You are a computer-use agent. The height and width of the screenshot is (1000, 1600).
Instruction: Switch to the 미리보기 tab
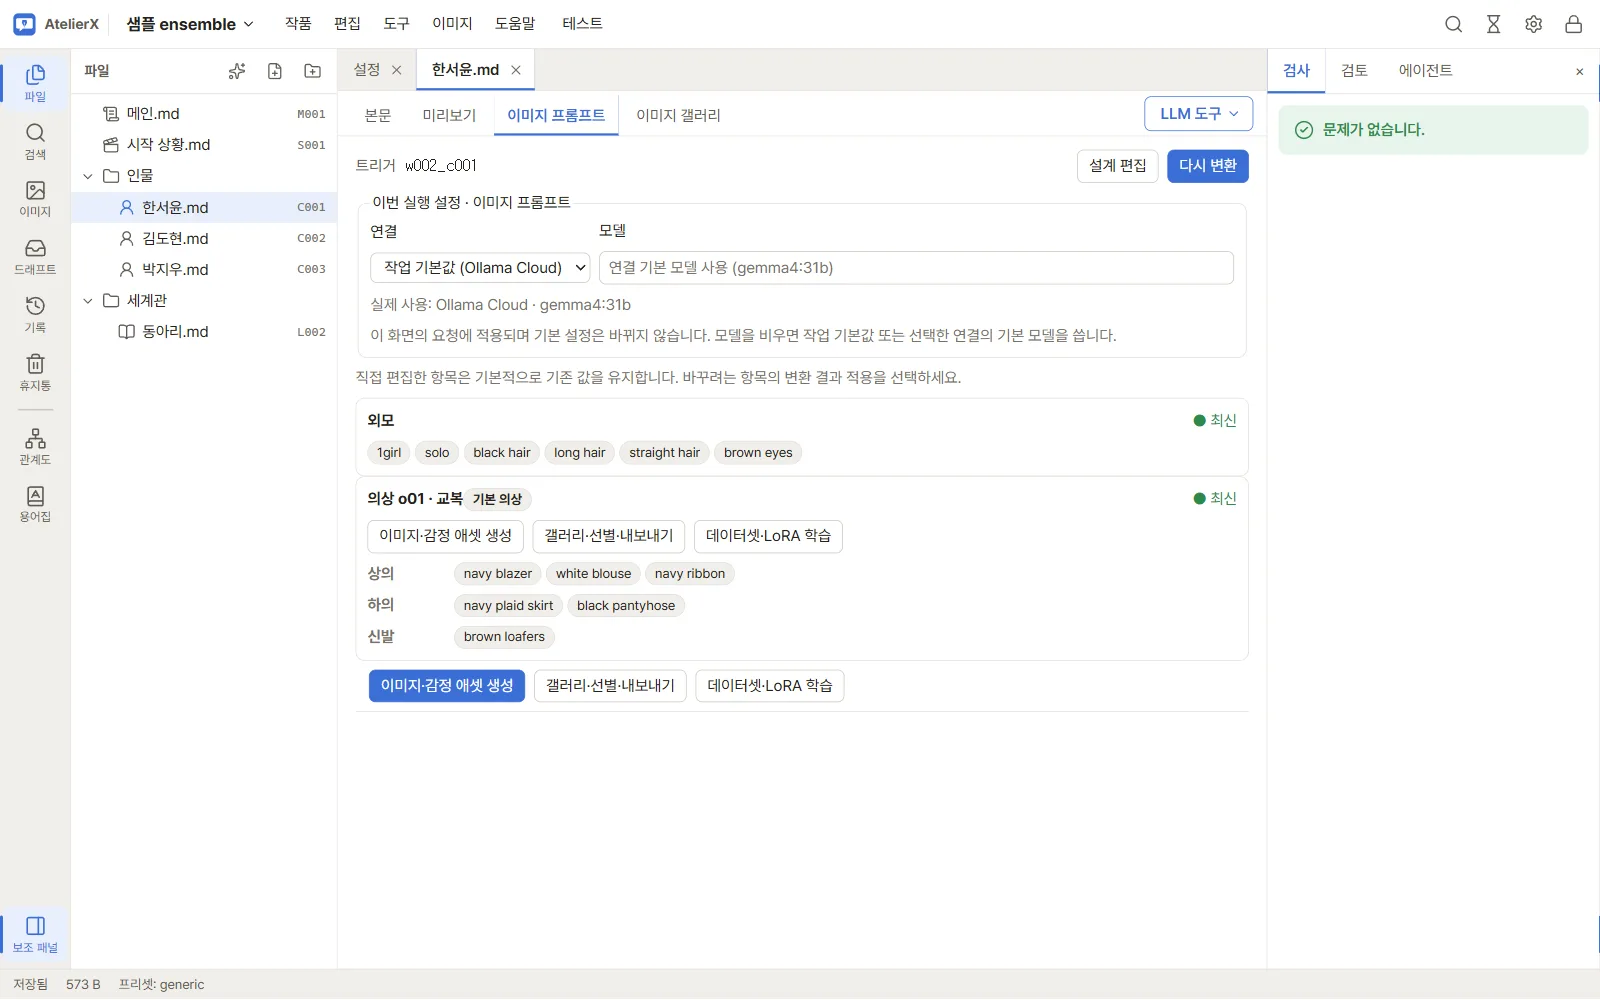pos(449,115)
